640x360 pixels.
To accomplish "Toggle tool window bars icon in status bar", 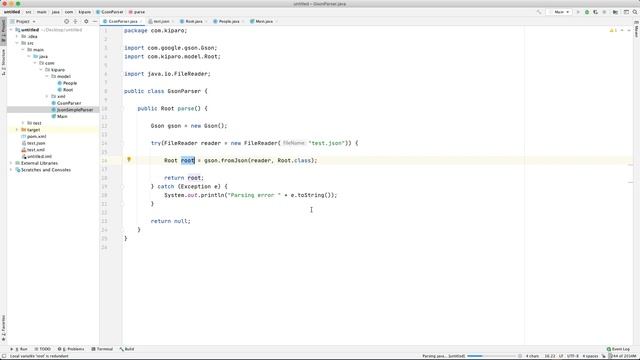I will click(x=4, y=356).
